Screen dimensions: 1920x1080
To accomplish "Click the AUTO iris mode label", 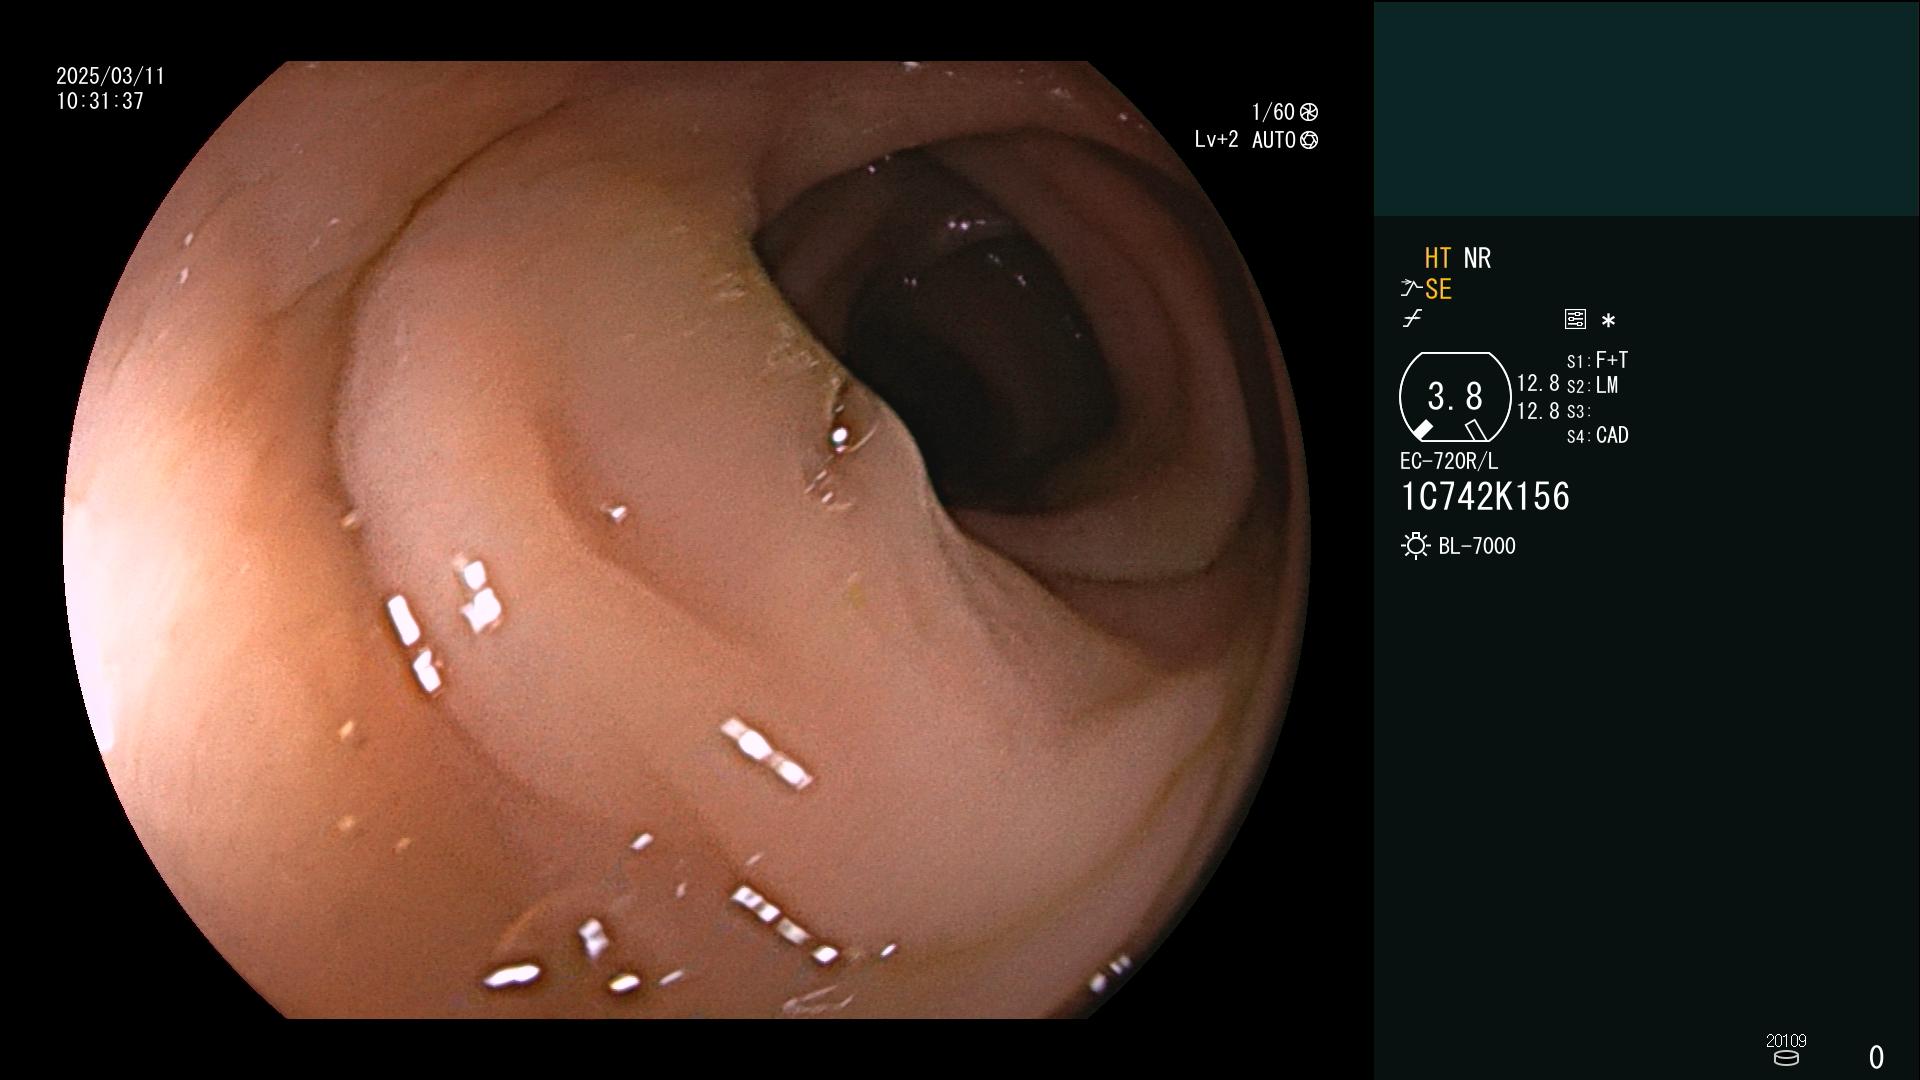I will (1273, 141).
